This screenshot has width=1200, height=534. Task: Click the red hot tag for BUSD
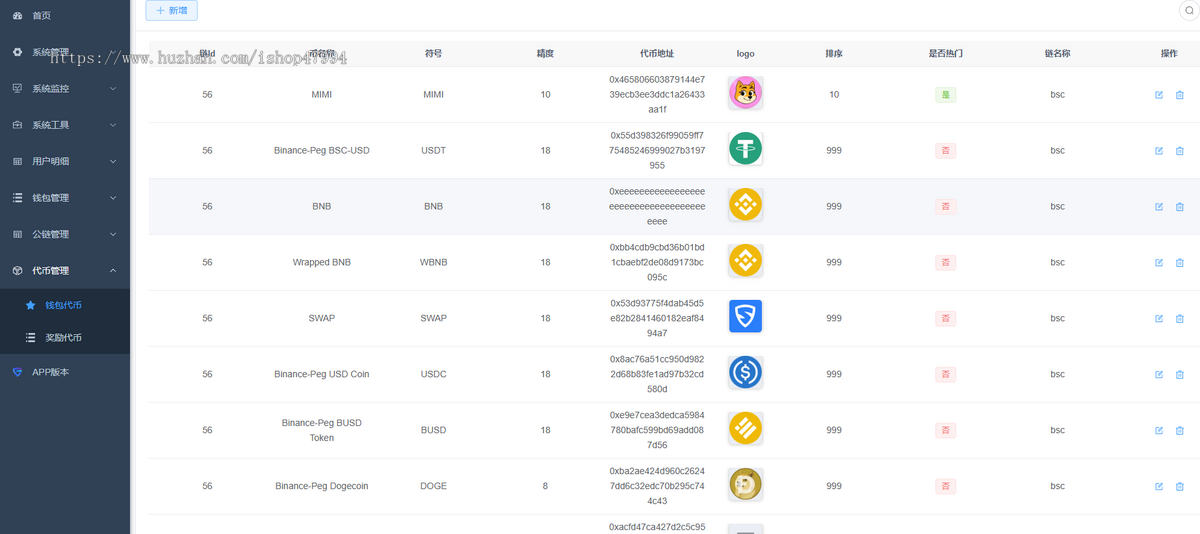(945, 431)
